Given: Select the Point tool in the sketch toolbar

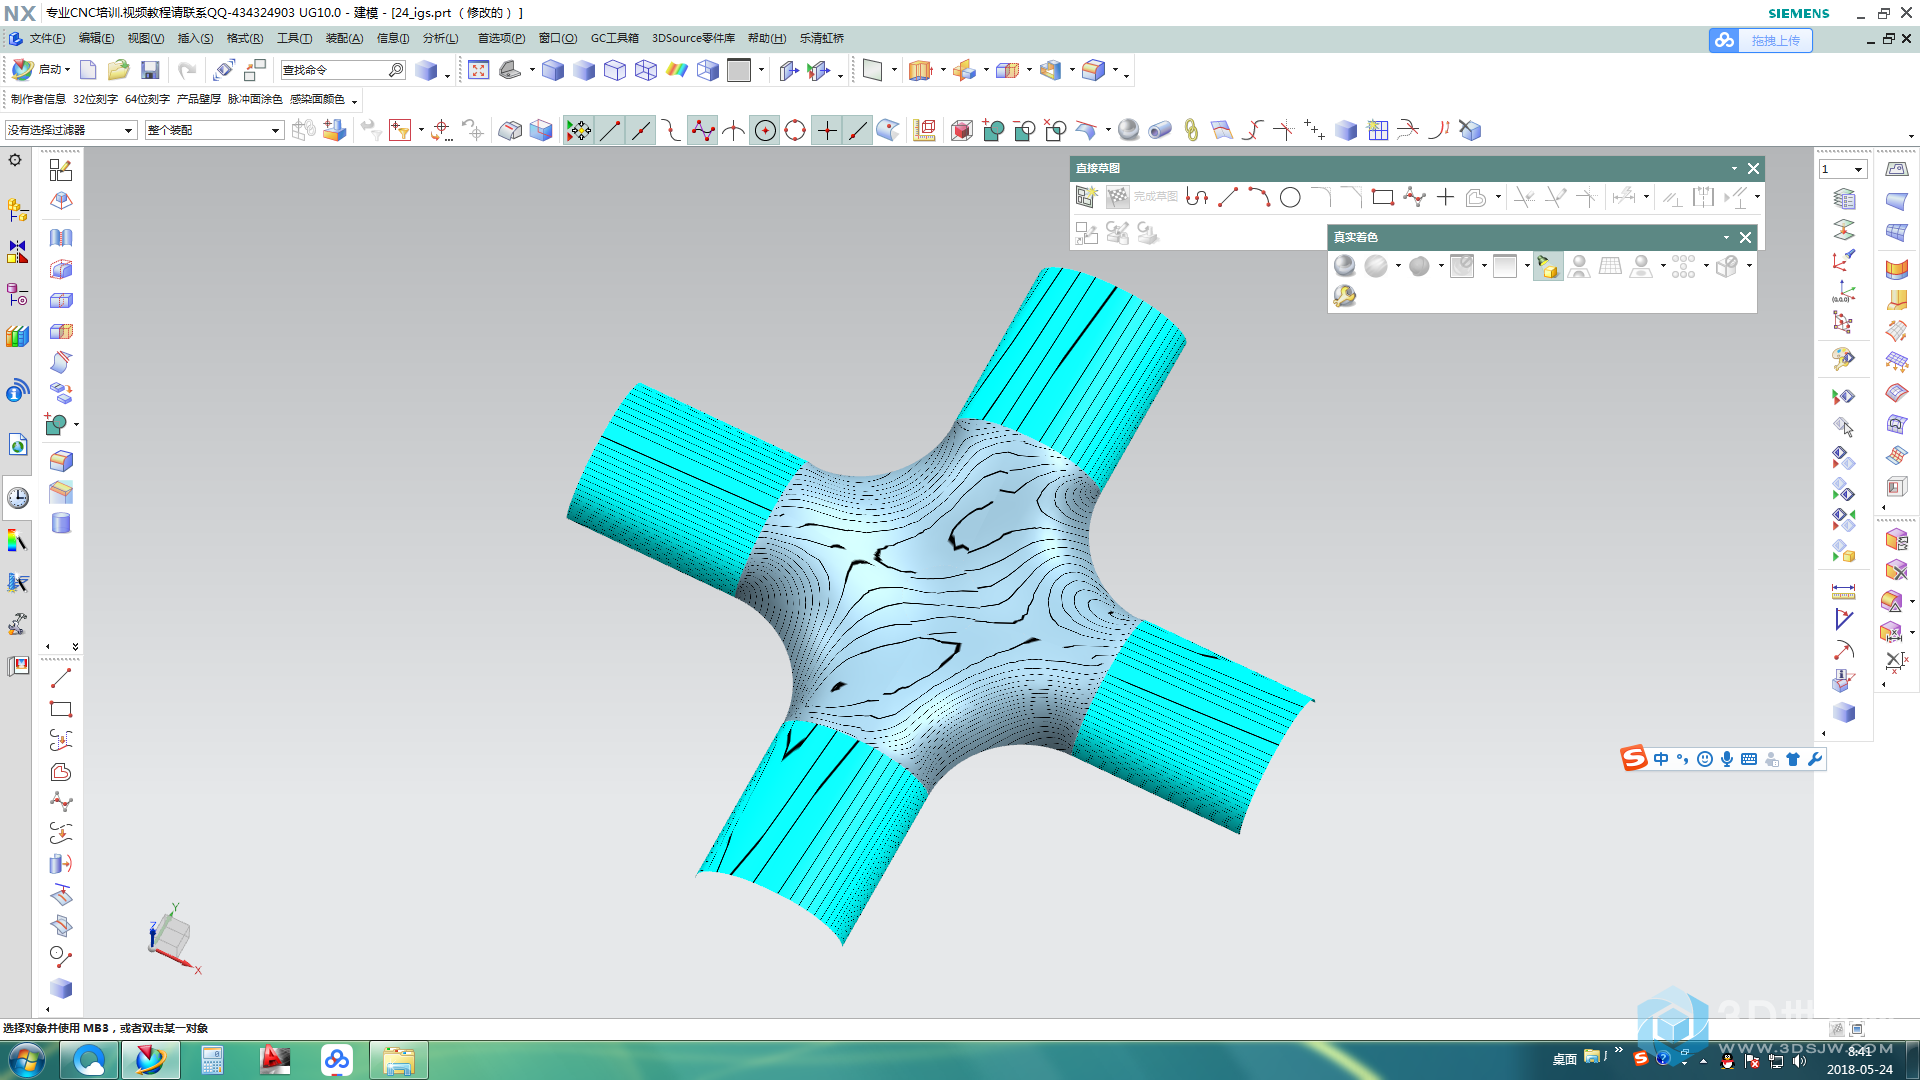Looking at the screenshot, I should coord(1445,197).
